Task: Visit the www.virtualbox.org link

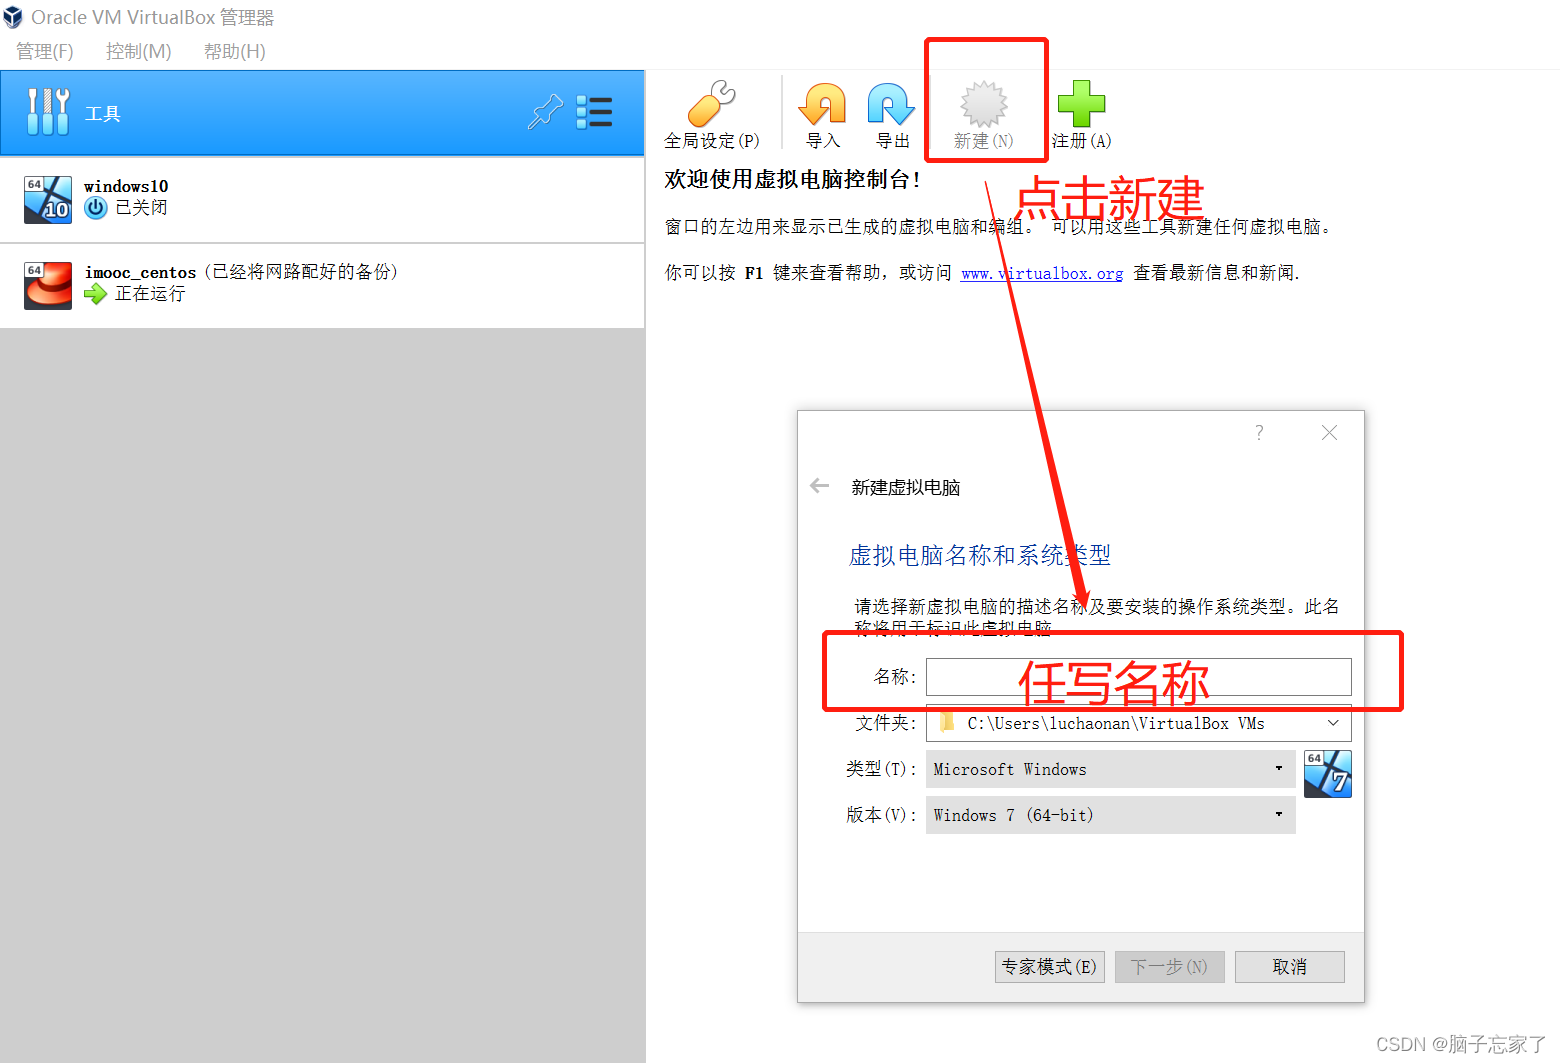Action: tap(1041, 272)
